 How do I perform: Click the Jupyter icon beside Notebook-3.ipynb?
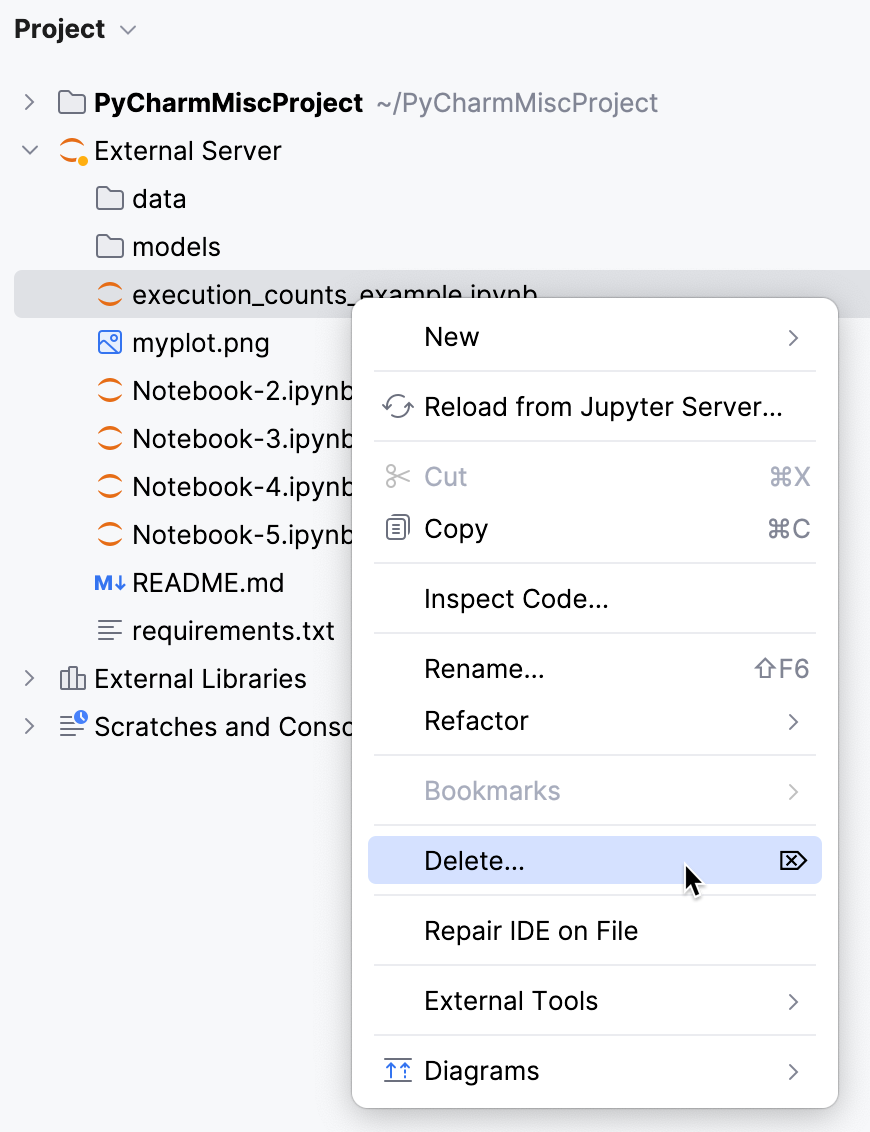click(x=110, y=438)
